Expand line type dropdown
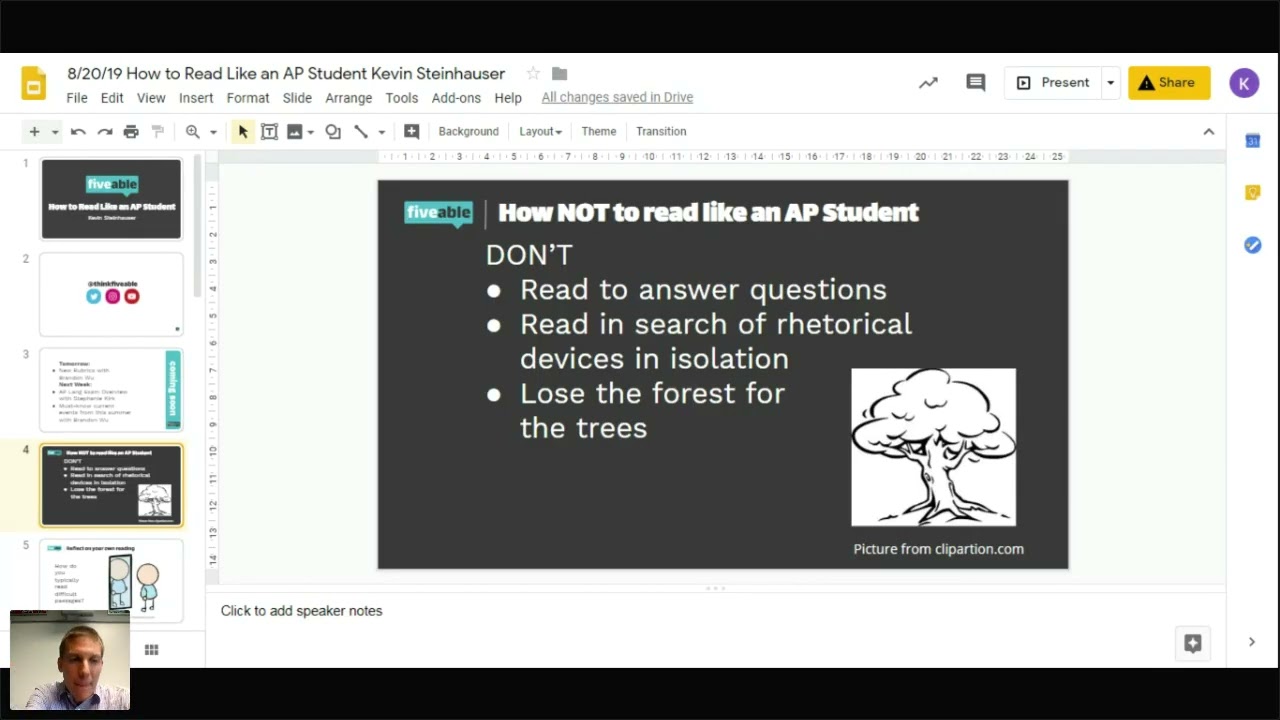The width and height of the screenshot is (1280, 720). tap(381, 132)
